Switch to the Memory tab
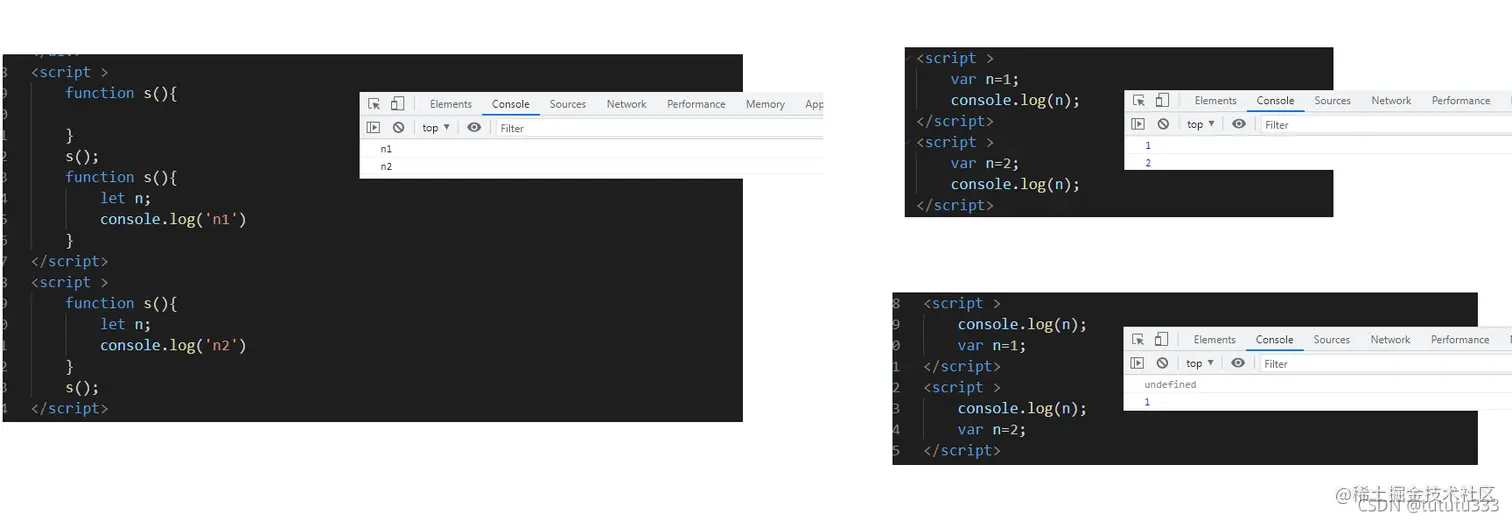 tap(765, 104)
